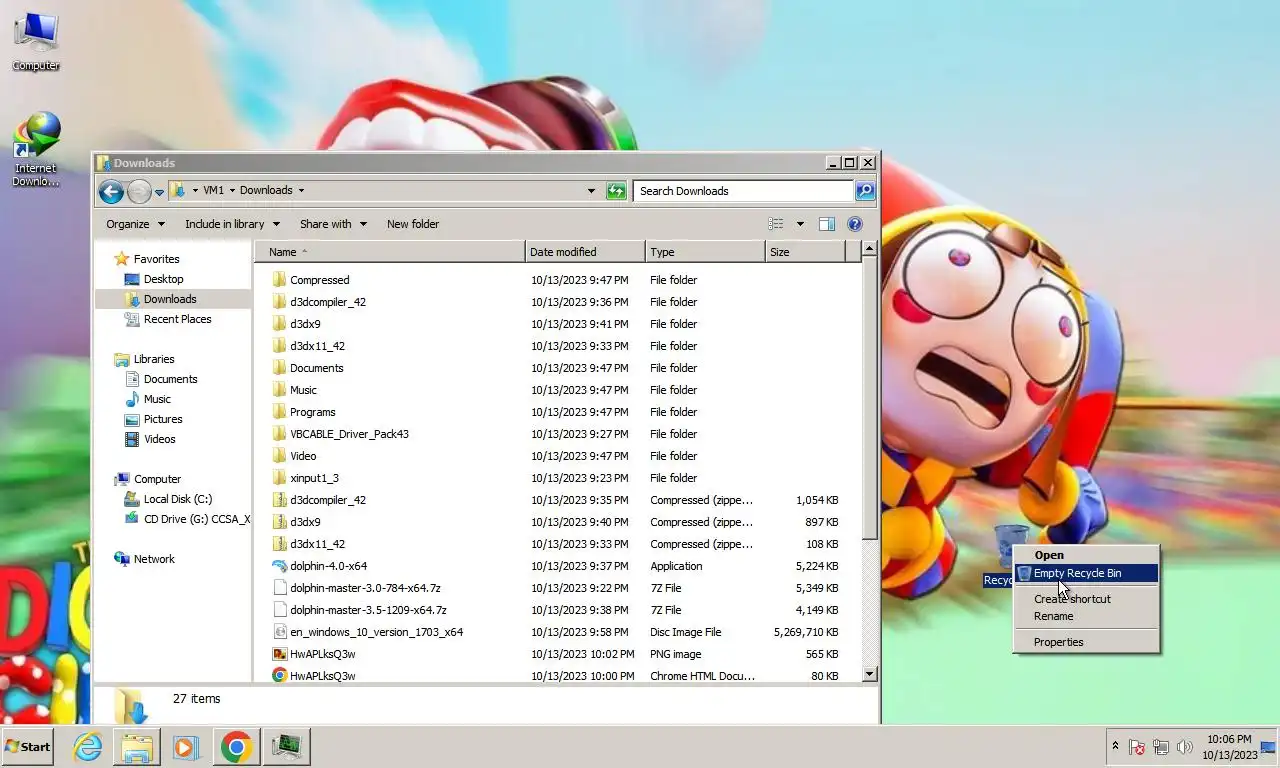
Task: Select the dolphin-4.0-x64 application icon
Action: click(280, 566)
